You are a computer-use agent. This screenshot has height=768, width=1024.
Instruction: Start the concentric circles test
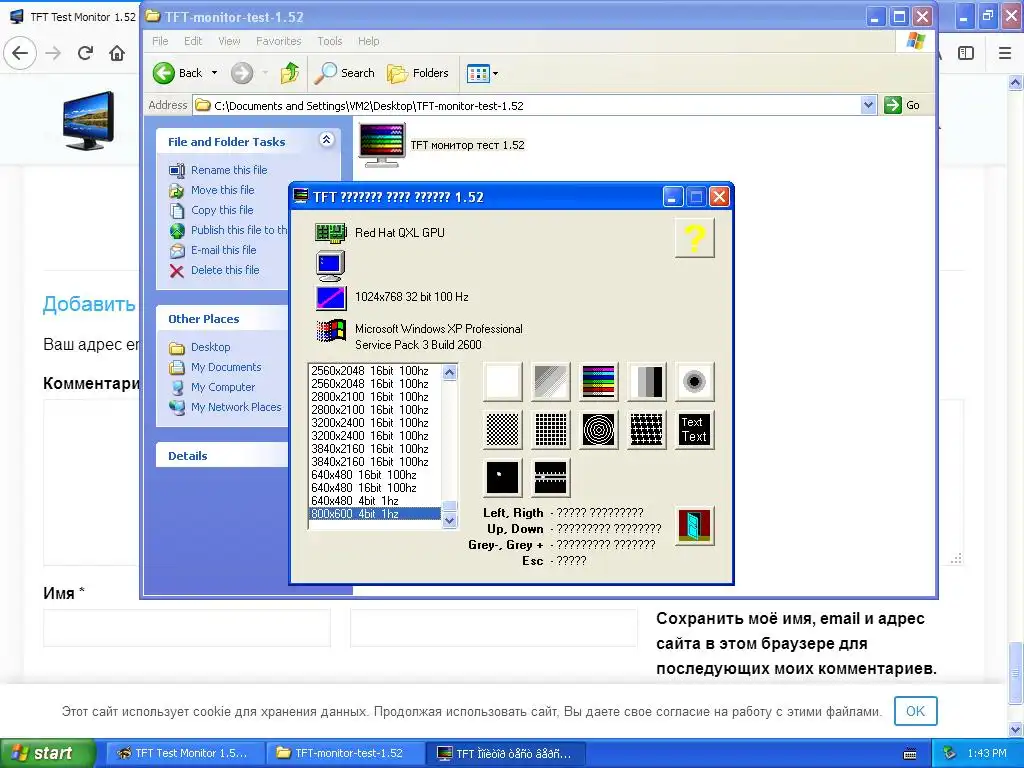point(598,430)
